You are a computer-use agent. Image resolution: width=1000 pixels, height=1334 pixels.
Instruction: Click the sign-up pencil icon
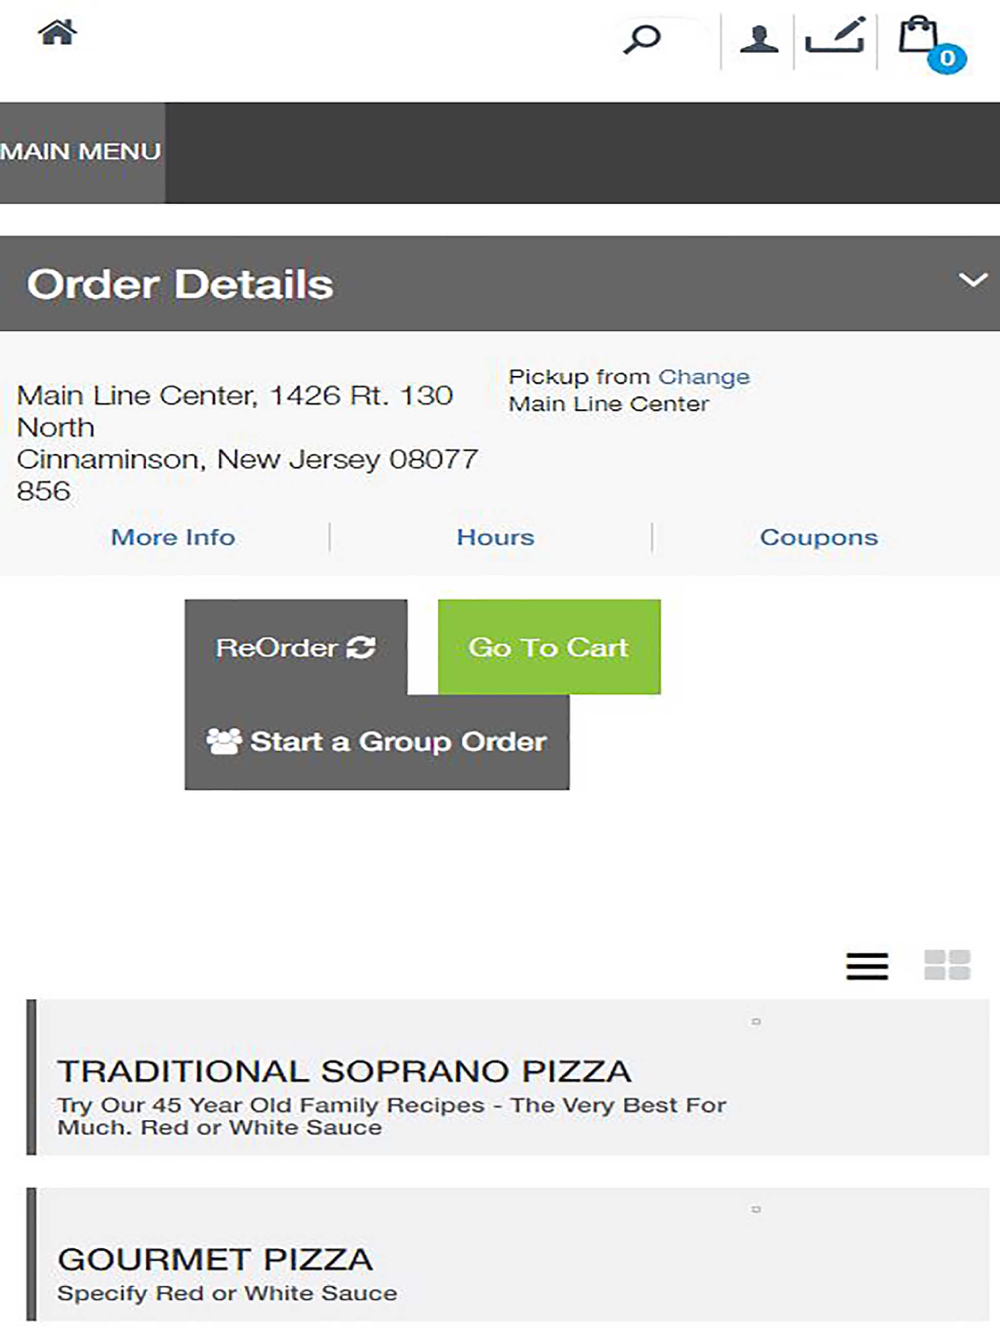[835, 36]
